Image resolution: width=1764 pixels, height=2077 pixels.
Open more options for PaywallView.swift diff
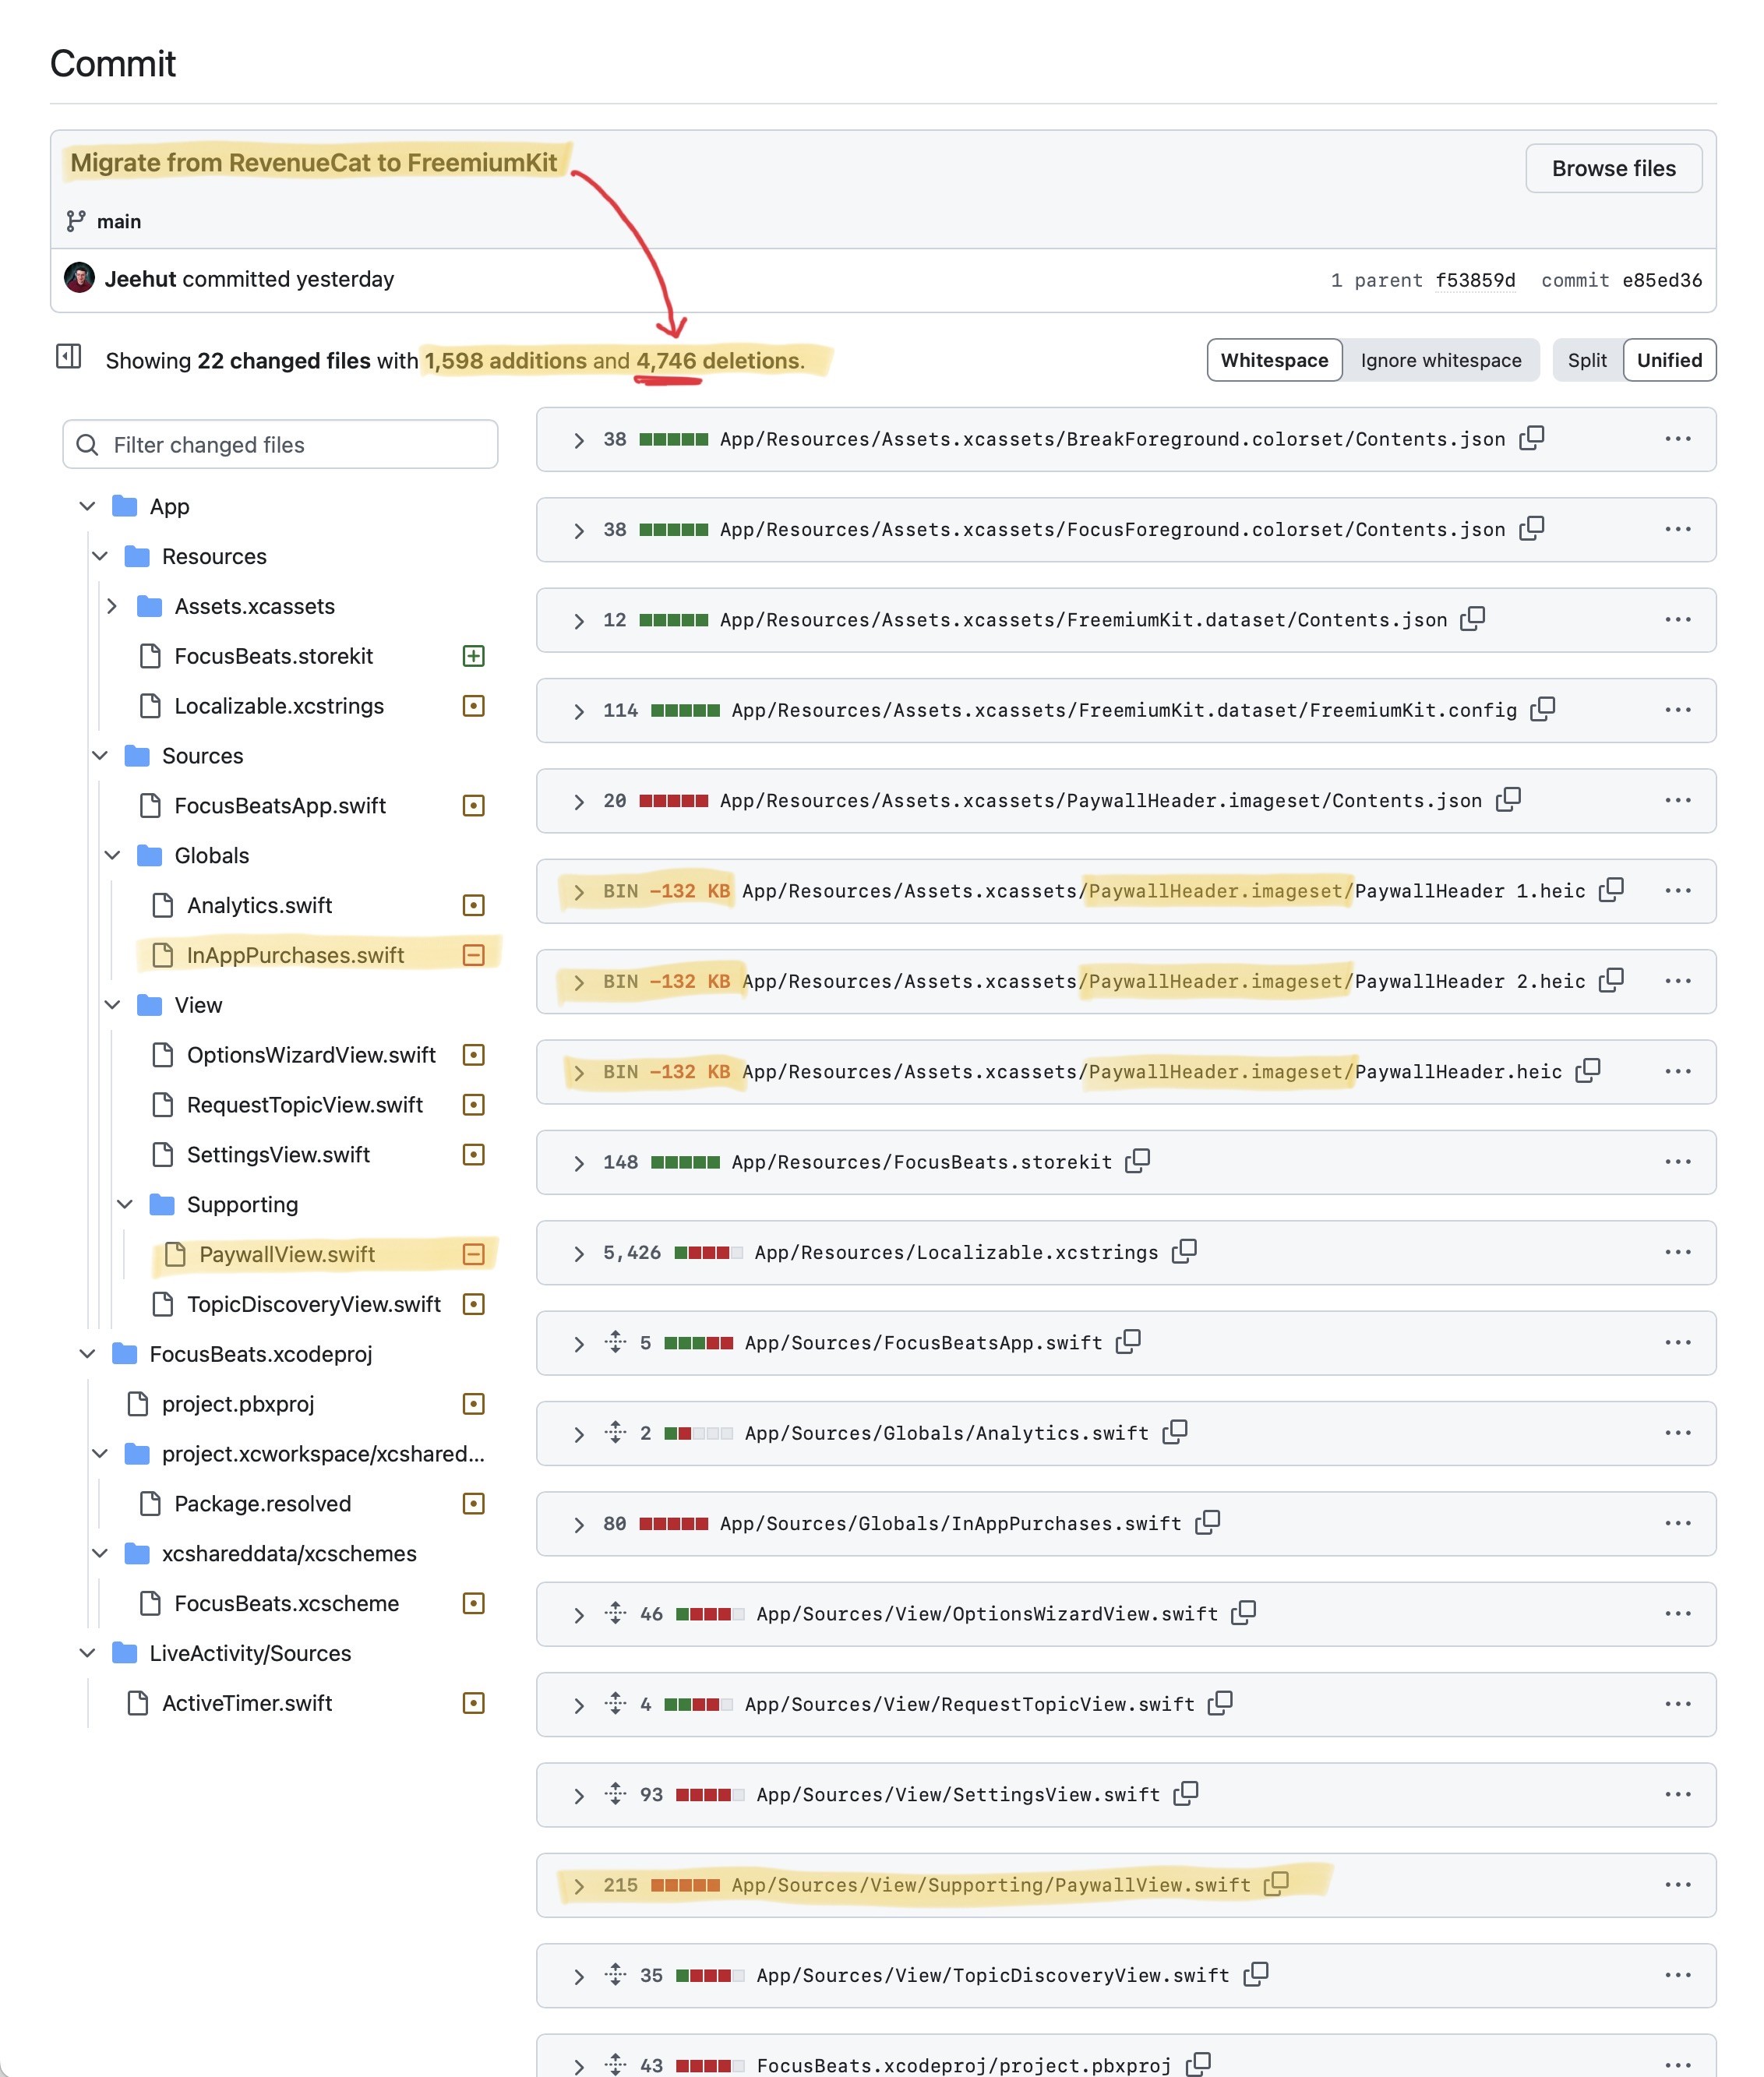1677,1885
